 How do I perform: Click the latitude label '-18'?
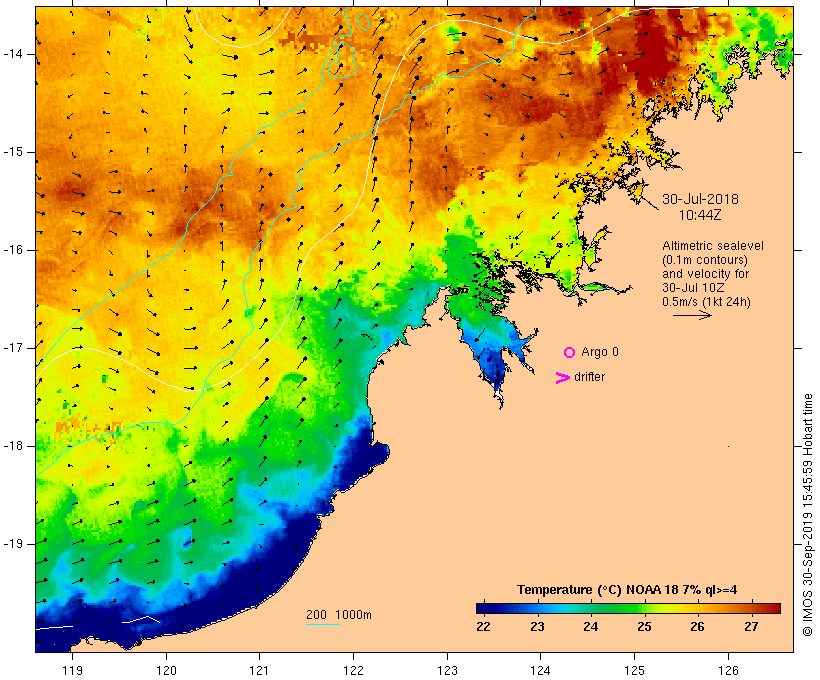13,446
